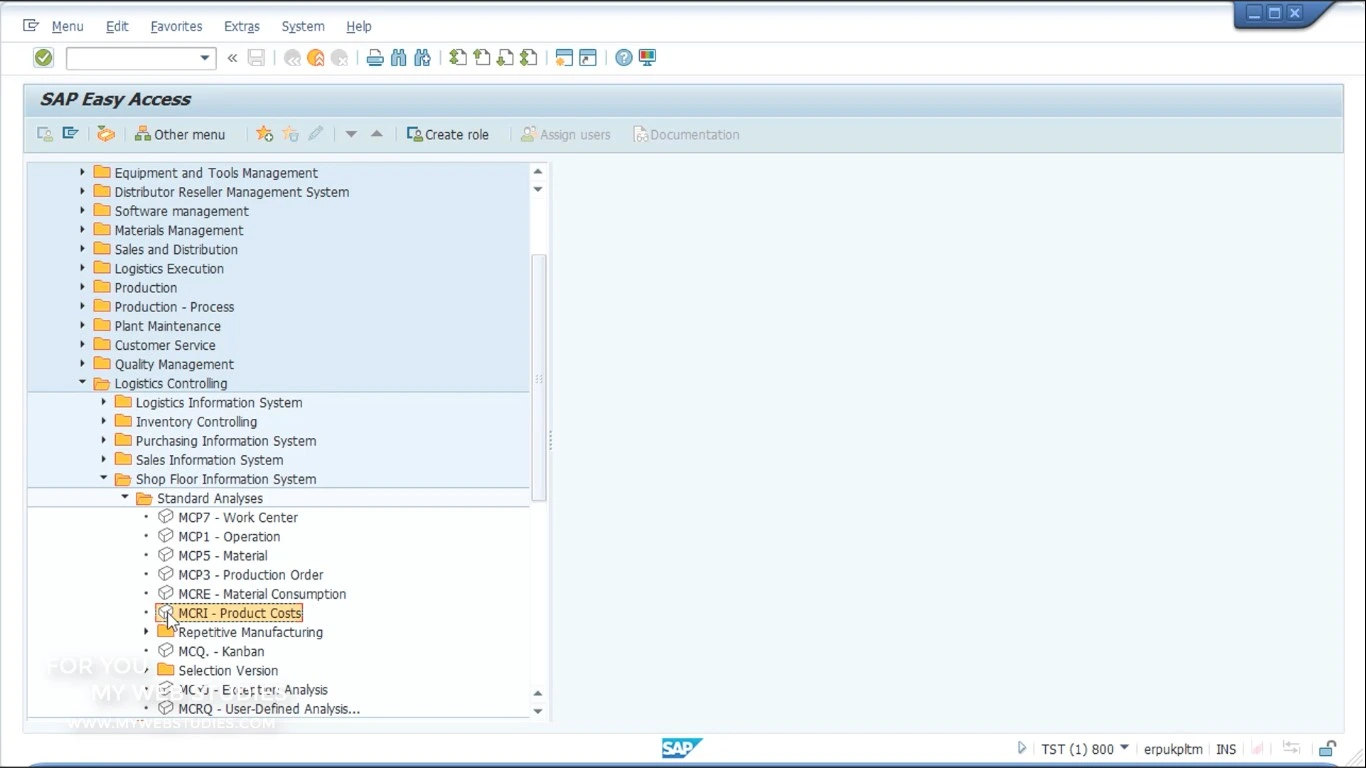The height and width of the screenshot is (768, 1366).
Task: Click the lock icon in status bar
Action: pyautogui.click(x=1327, y=749)
